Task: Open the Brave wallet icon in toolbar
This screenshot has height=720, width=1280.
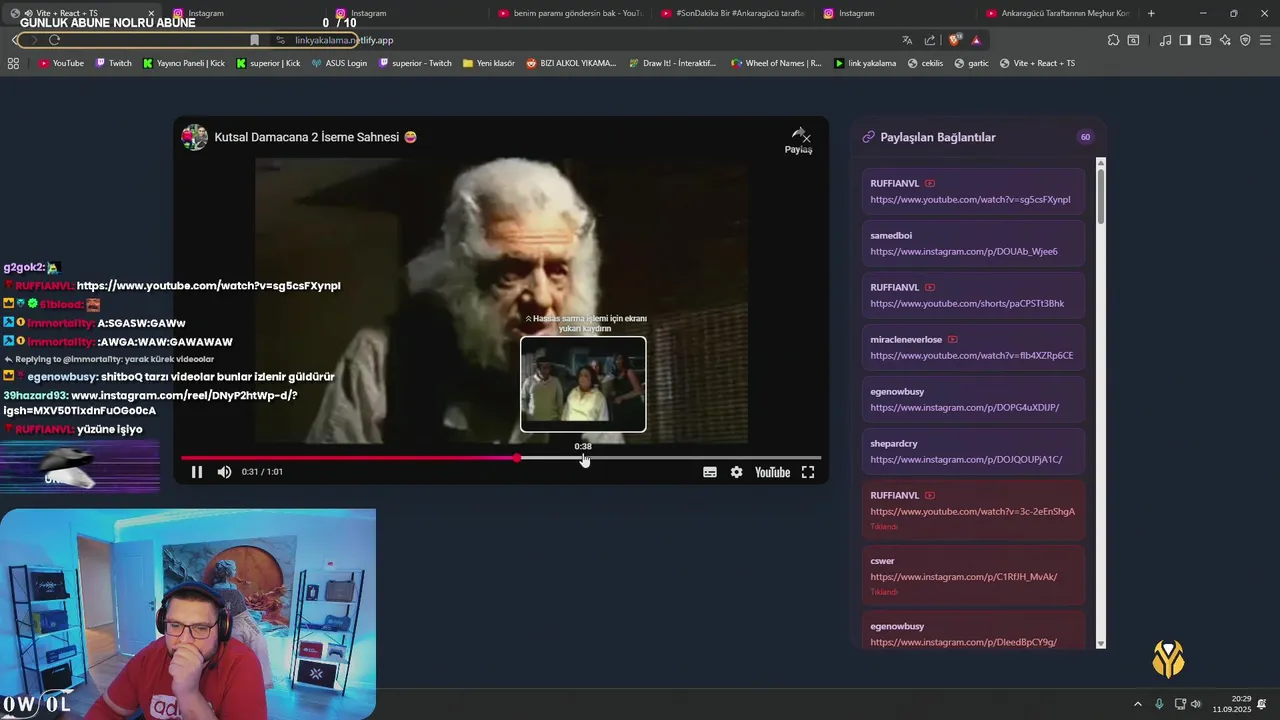Action: tap(1205, 40)
